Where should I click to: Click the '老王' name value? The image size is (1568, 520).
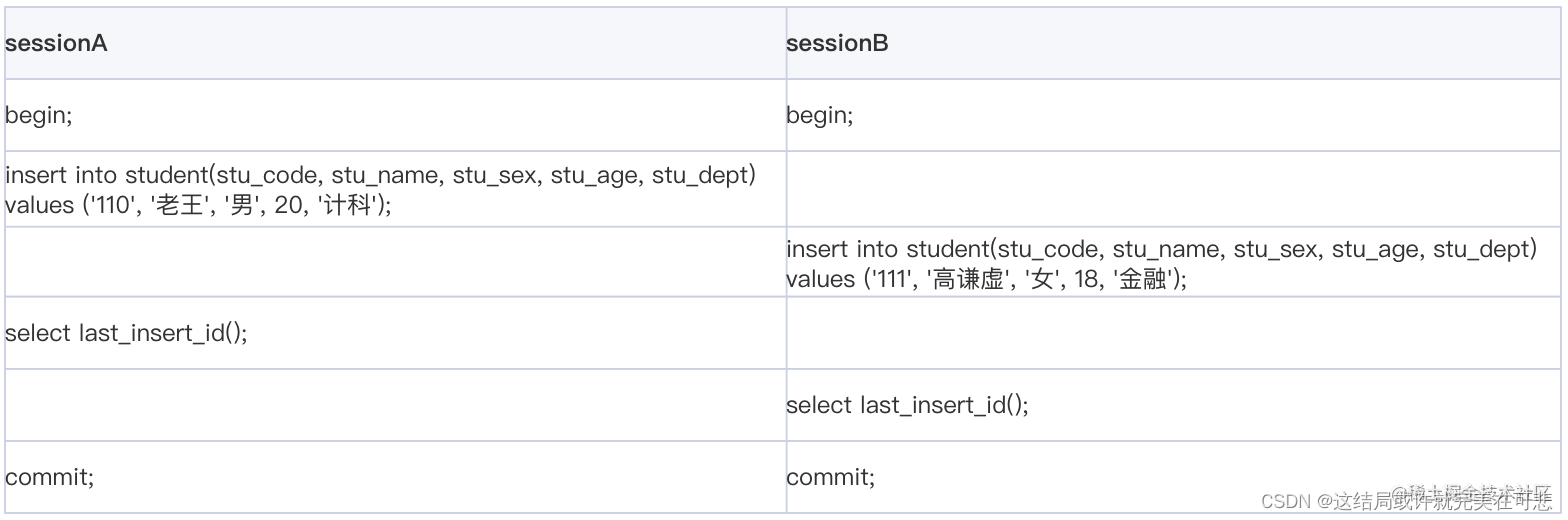(x=176, y=206)
